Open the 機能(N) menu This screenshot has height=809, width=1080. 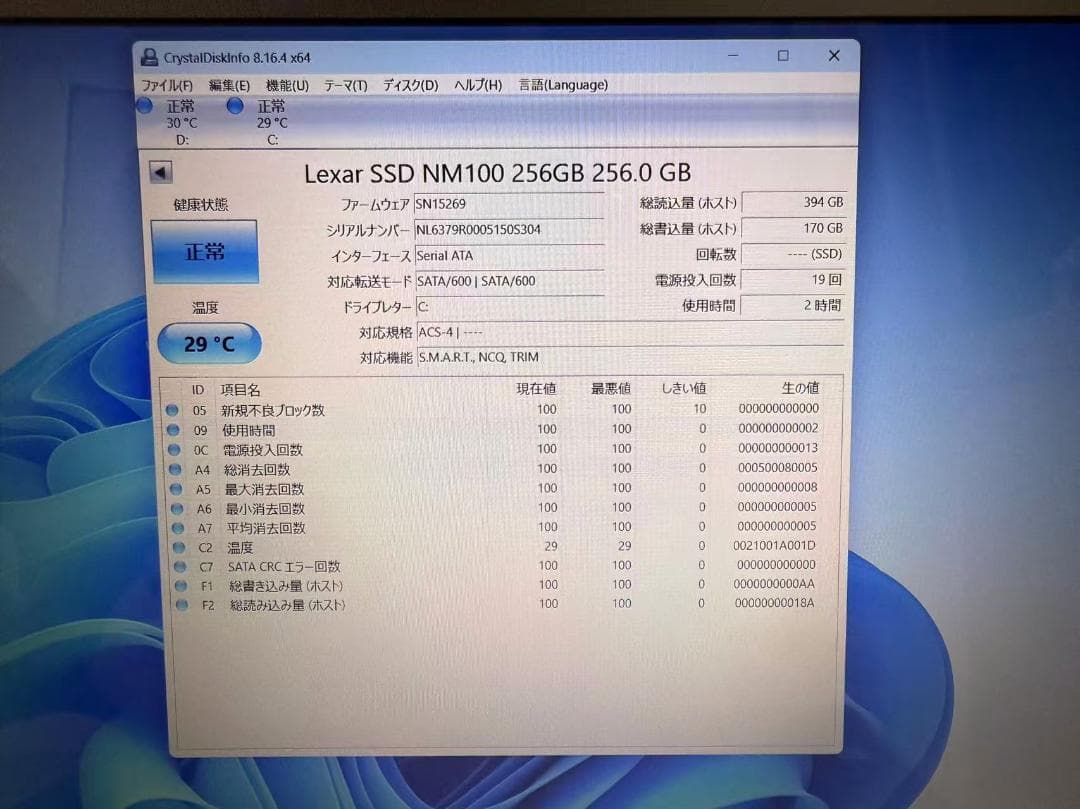pos(287,85)
